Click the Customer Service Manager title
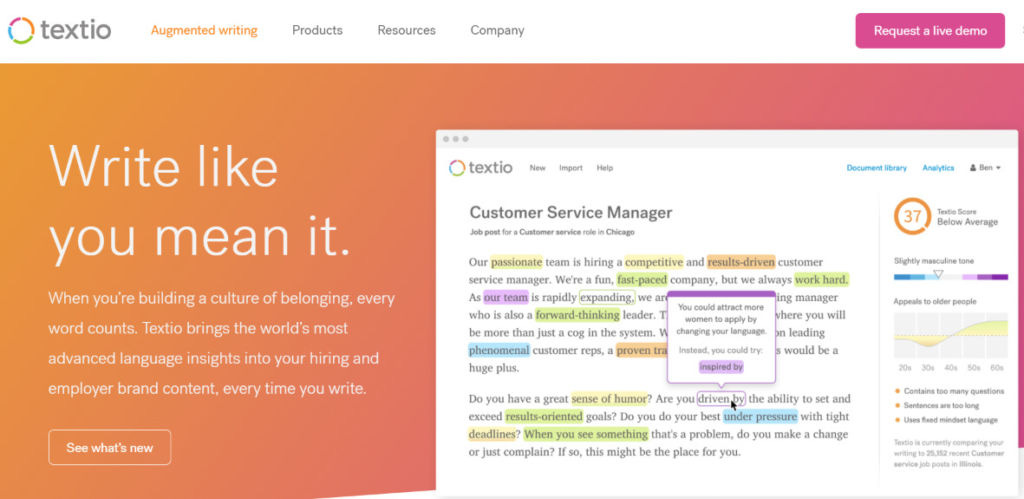The width and height of the screenshot is (1024, 499). [x=571, y=212]
